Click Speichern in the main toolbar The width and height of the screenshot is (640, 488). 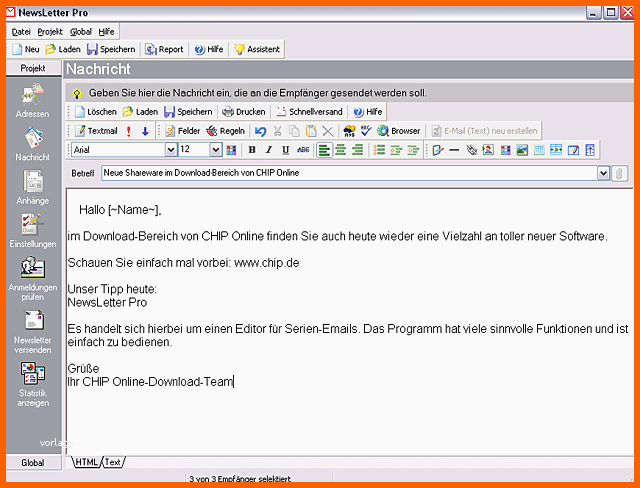111,49
